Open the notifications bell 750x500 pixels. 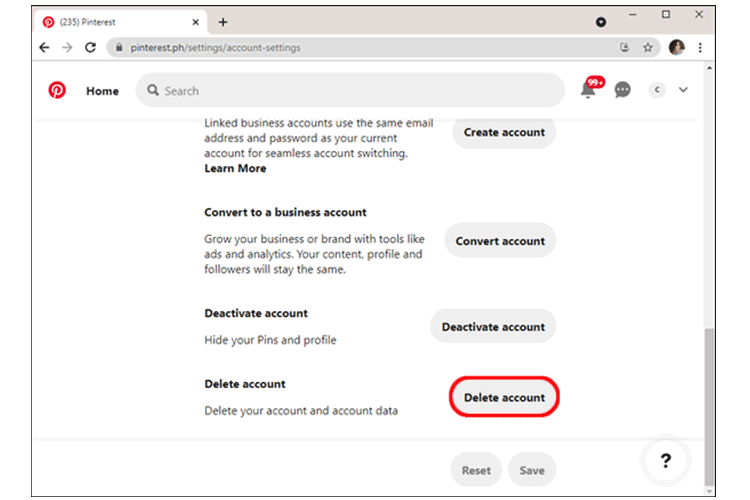click(589, 90)
